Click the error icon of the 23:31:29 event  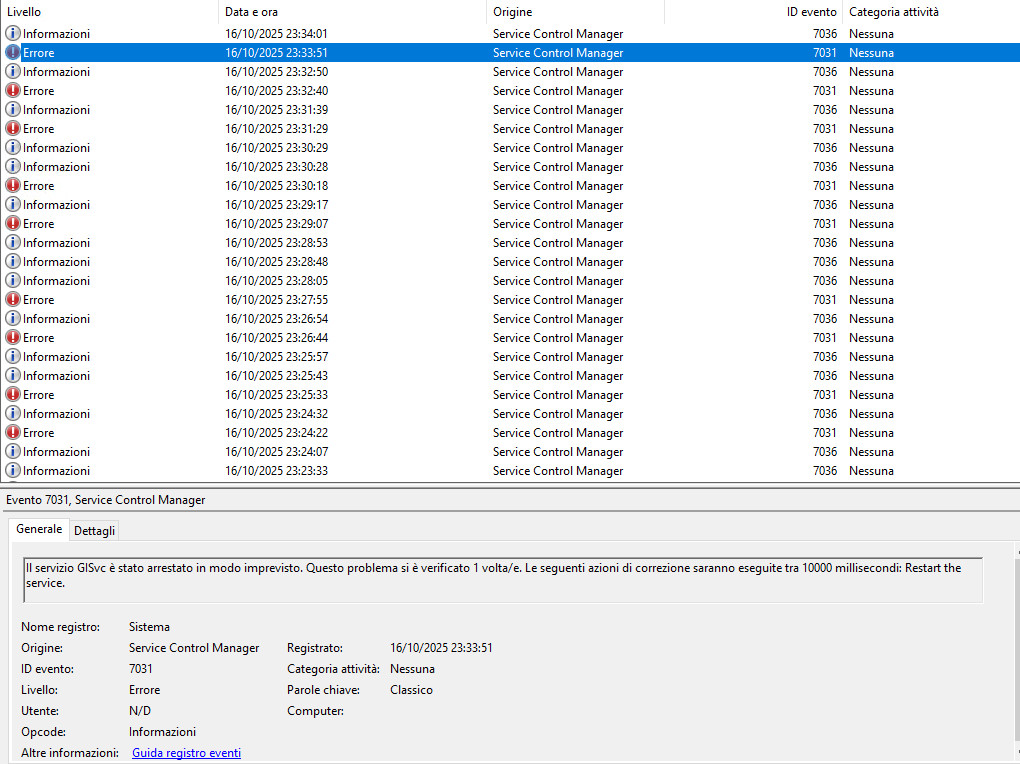(x=13, y=129)
